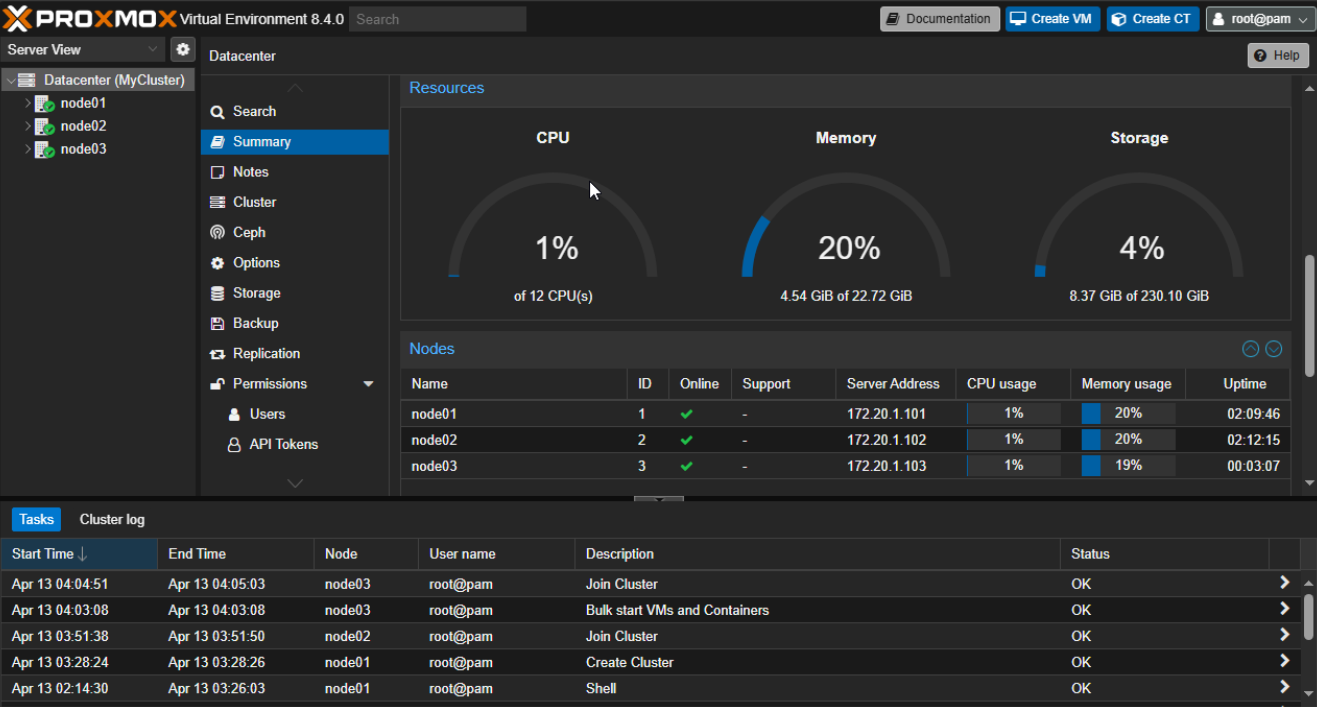Click the API Tokens user icon
This screenshot has height=707, width=1317.
coord(234,445)
